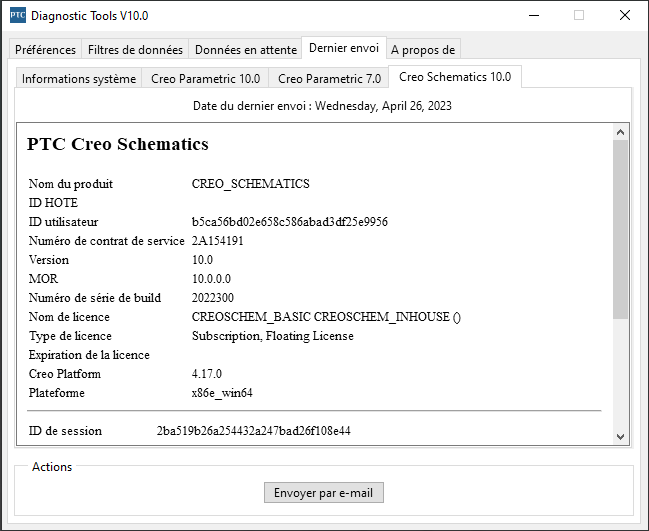This screenshot has width=649, height=531.
Task: Select contract number 2A154191
Action: tap(218, 241)
